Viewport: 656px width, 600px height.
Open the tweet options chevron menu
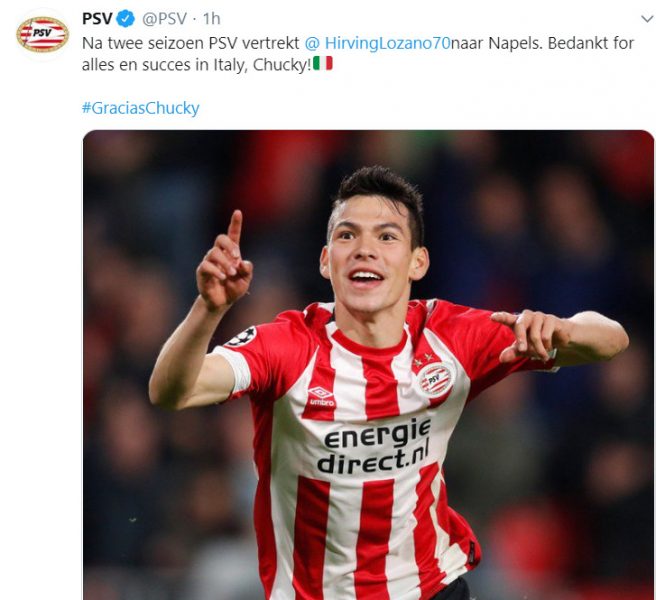(x=647, y=19)
